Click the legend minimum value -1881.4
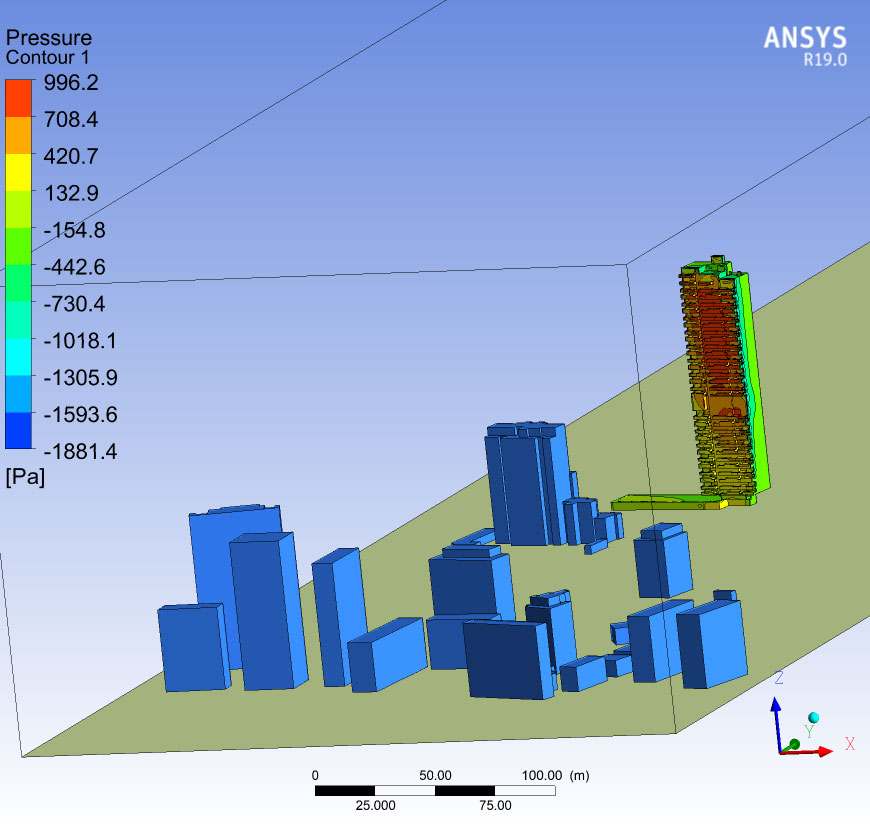The image size is (870, 831). tap(80, 452)
